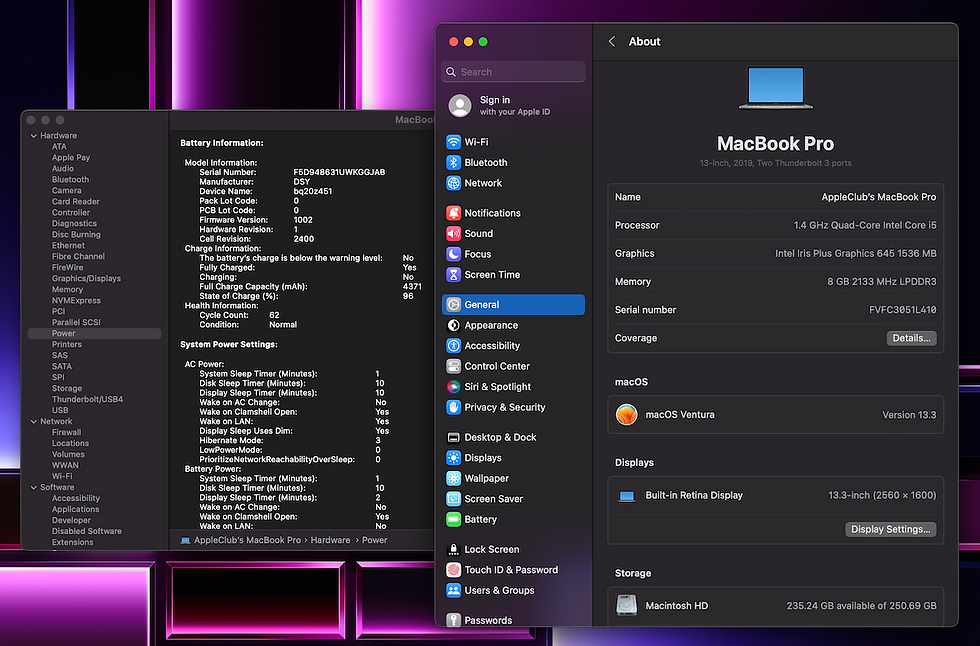Collapse the Software tree section
The height and width of the screenshot is (646, 980).
(34, 487)
